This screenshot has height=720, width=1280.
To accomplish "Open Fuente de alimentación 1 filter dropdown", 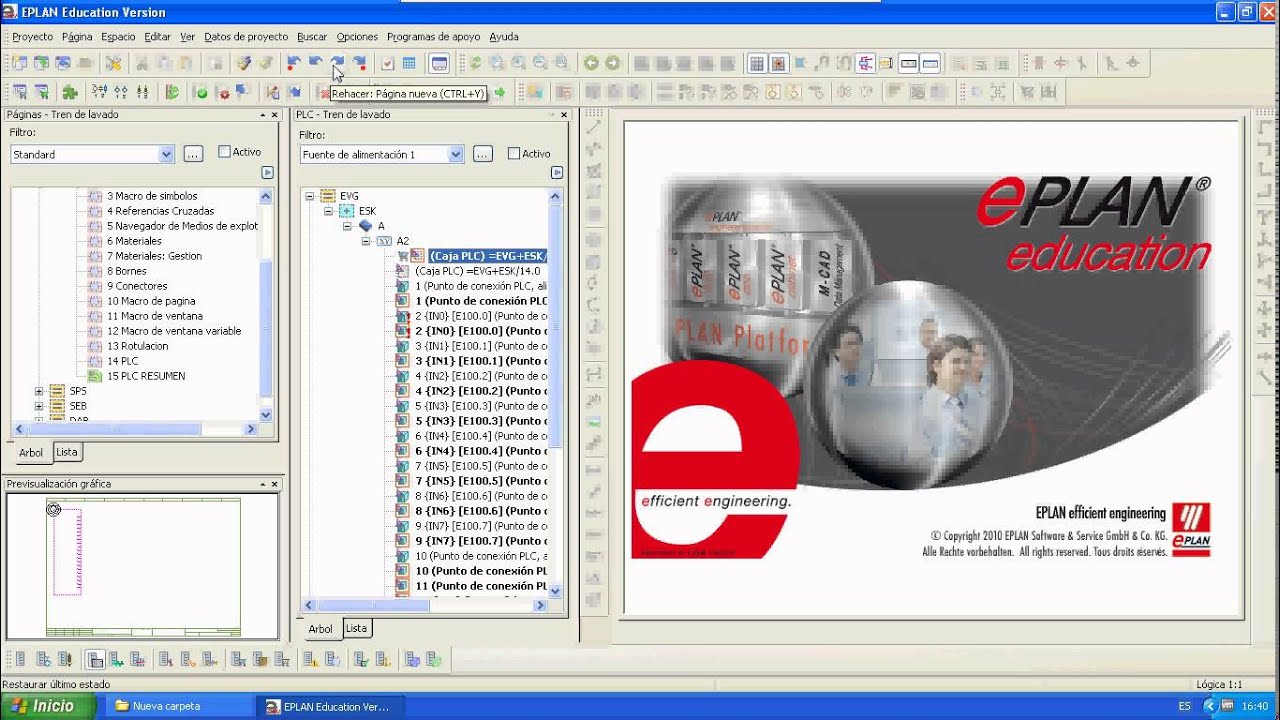I will coord(456,154).
